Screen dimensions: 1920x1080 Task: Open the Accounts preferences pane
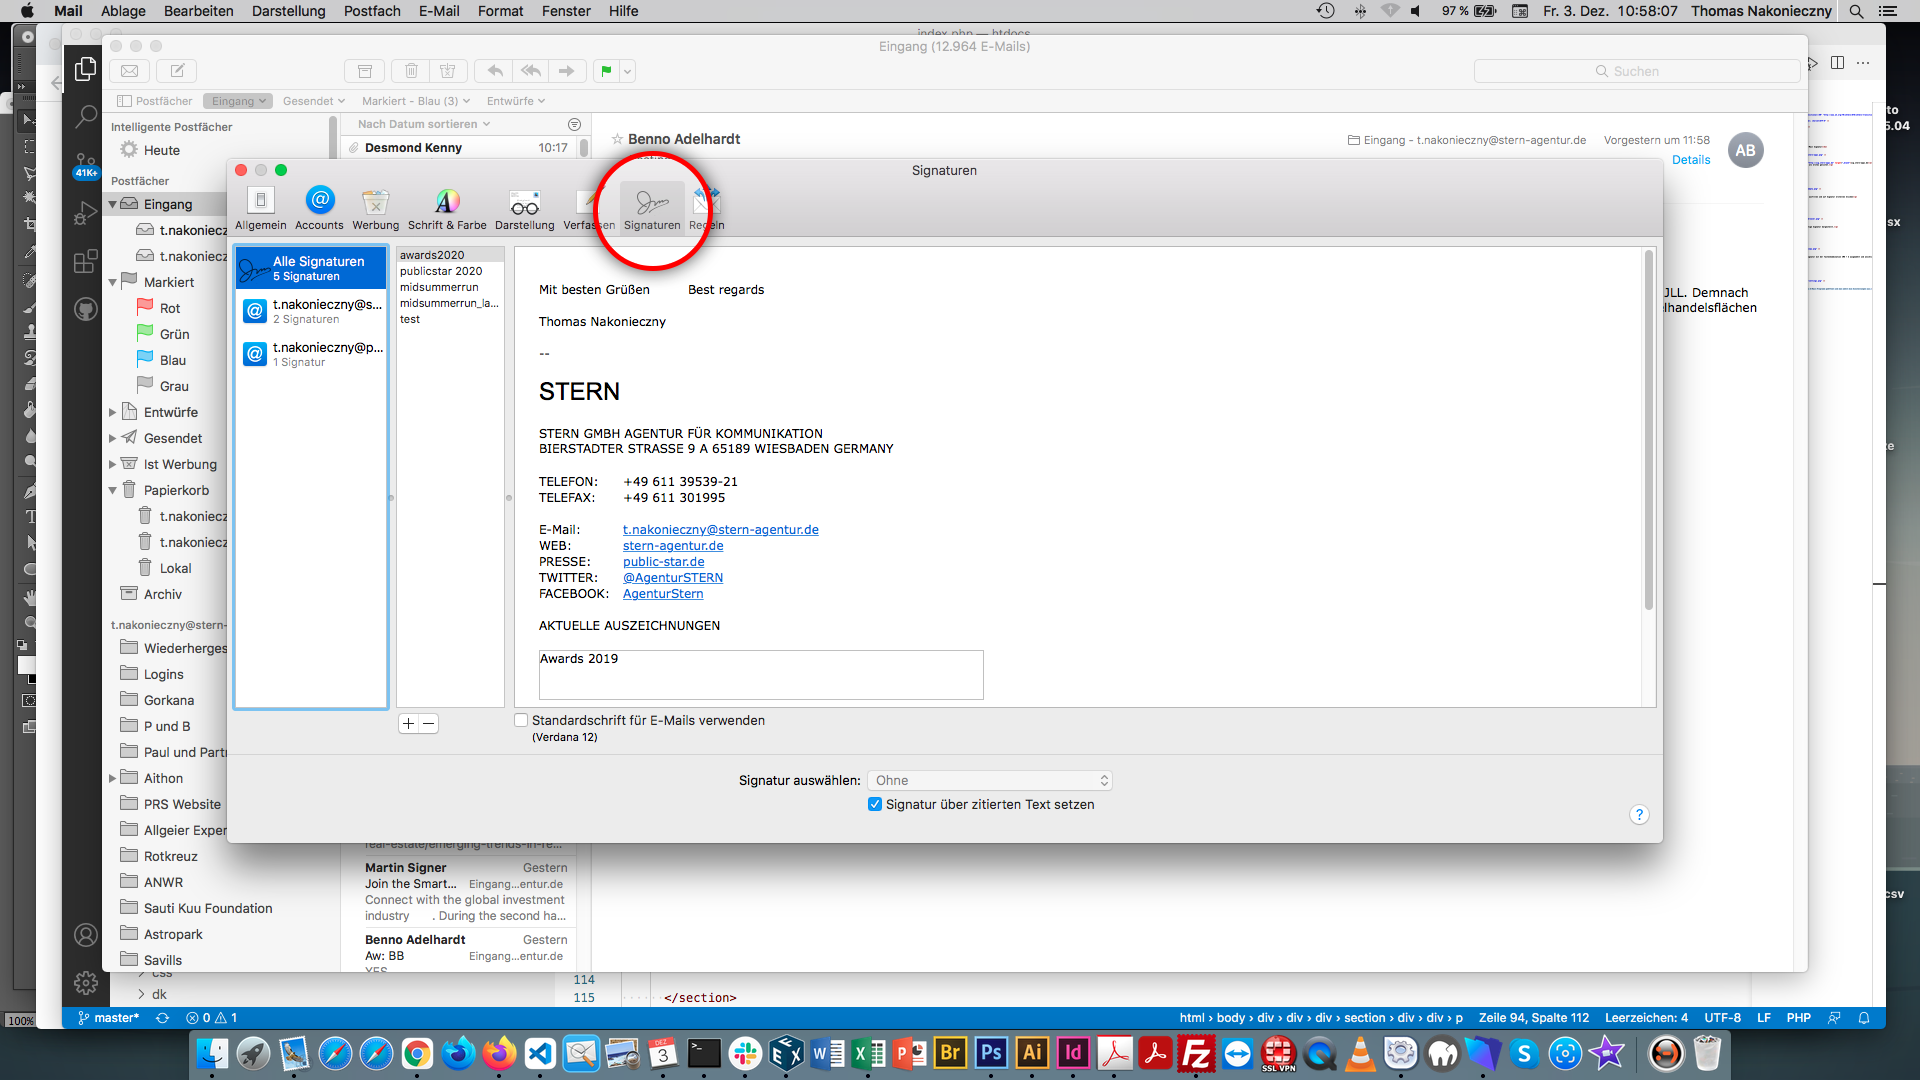pyautogui.click(x=319, y=208)
